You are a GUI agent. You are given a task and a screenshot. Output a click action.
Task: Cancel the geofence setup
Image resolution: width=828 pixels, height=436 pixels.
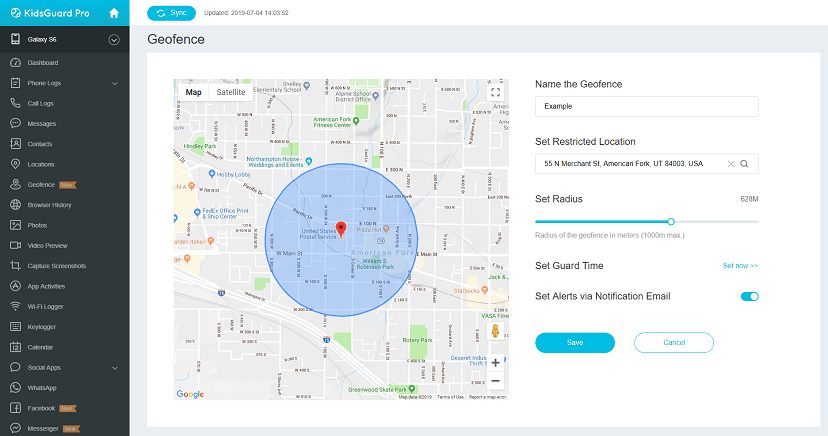[674, 343]
